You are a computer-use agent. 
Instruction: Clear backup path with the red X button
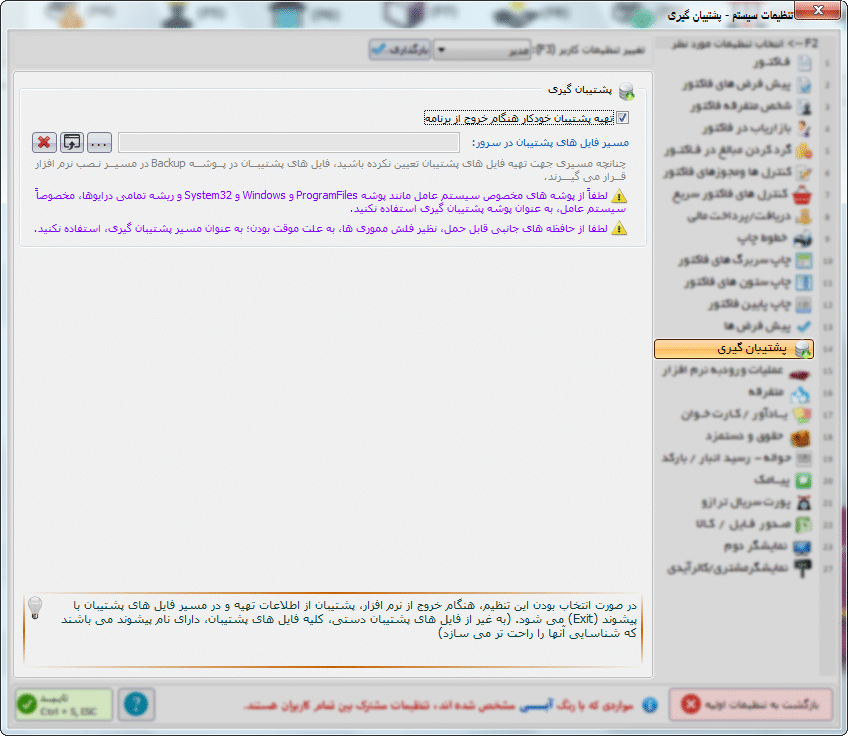[x=44, y=143]
